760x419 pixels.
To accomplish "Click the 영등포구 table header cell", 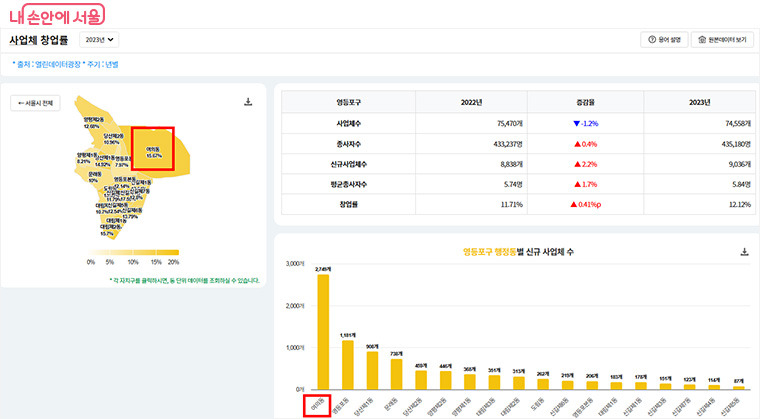I will point(348,102).
